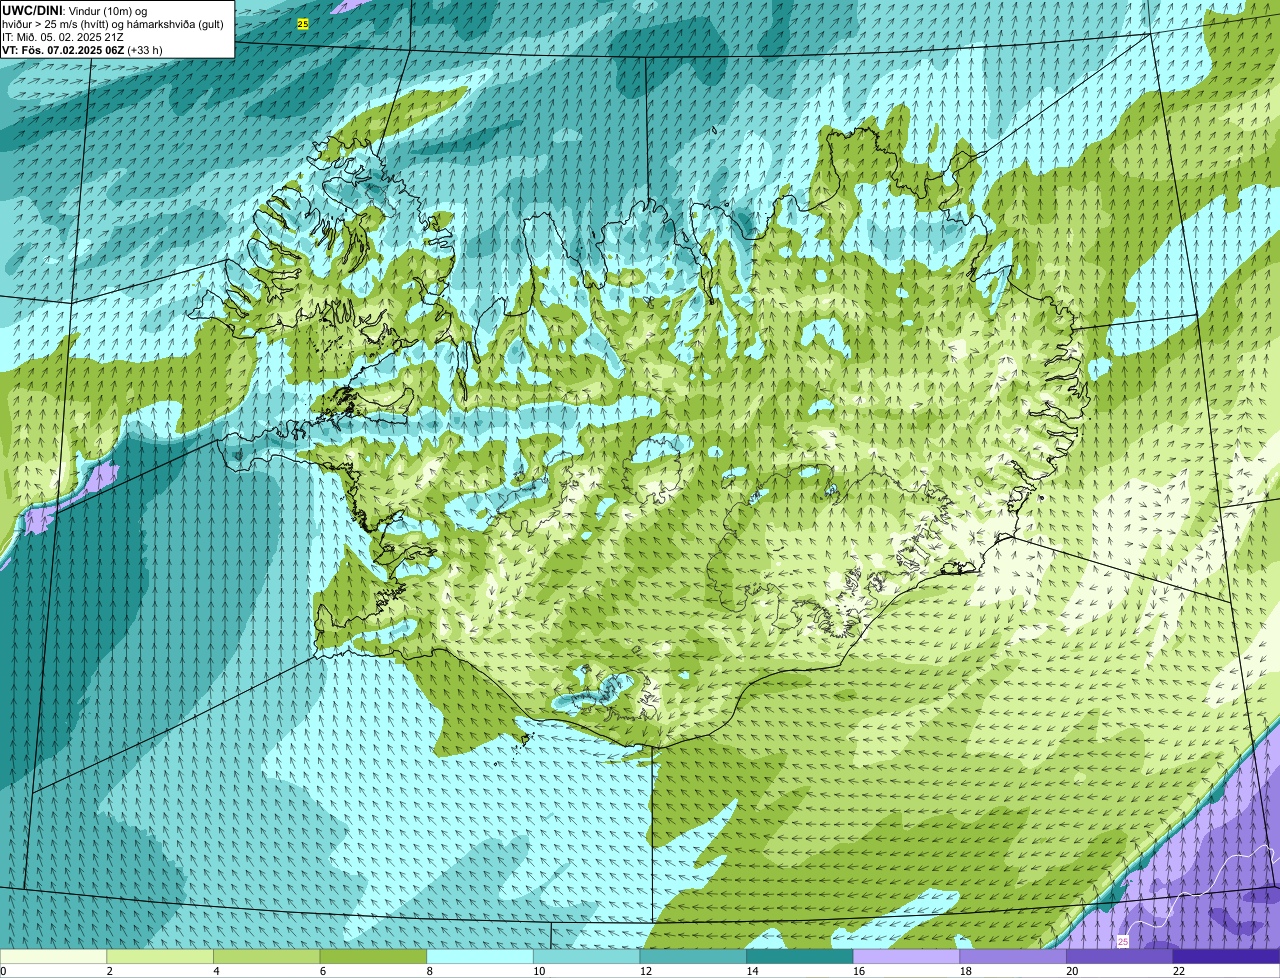Image resolution: width=1280 pixels, height=978 pixels.
Task: Click the "10" tick label on the scale
Action: [x=539, y=971]
